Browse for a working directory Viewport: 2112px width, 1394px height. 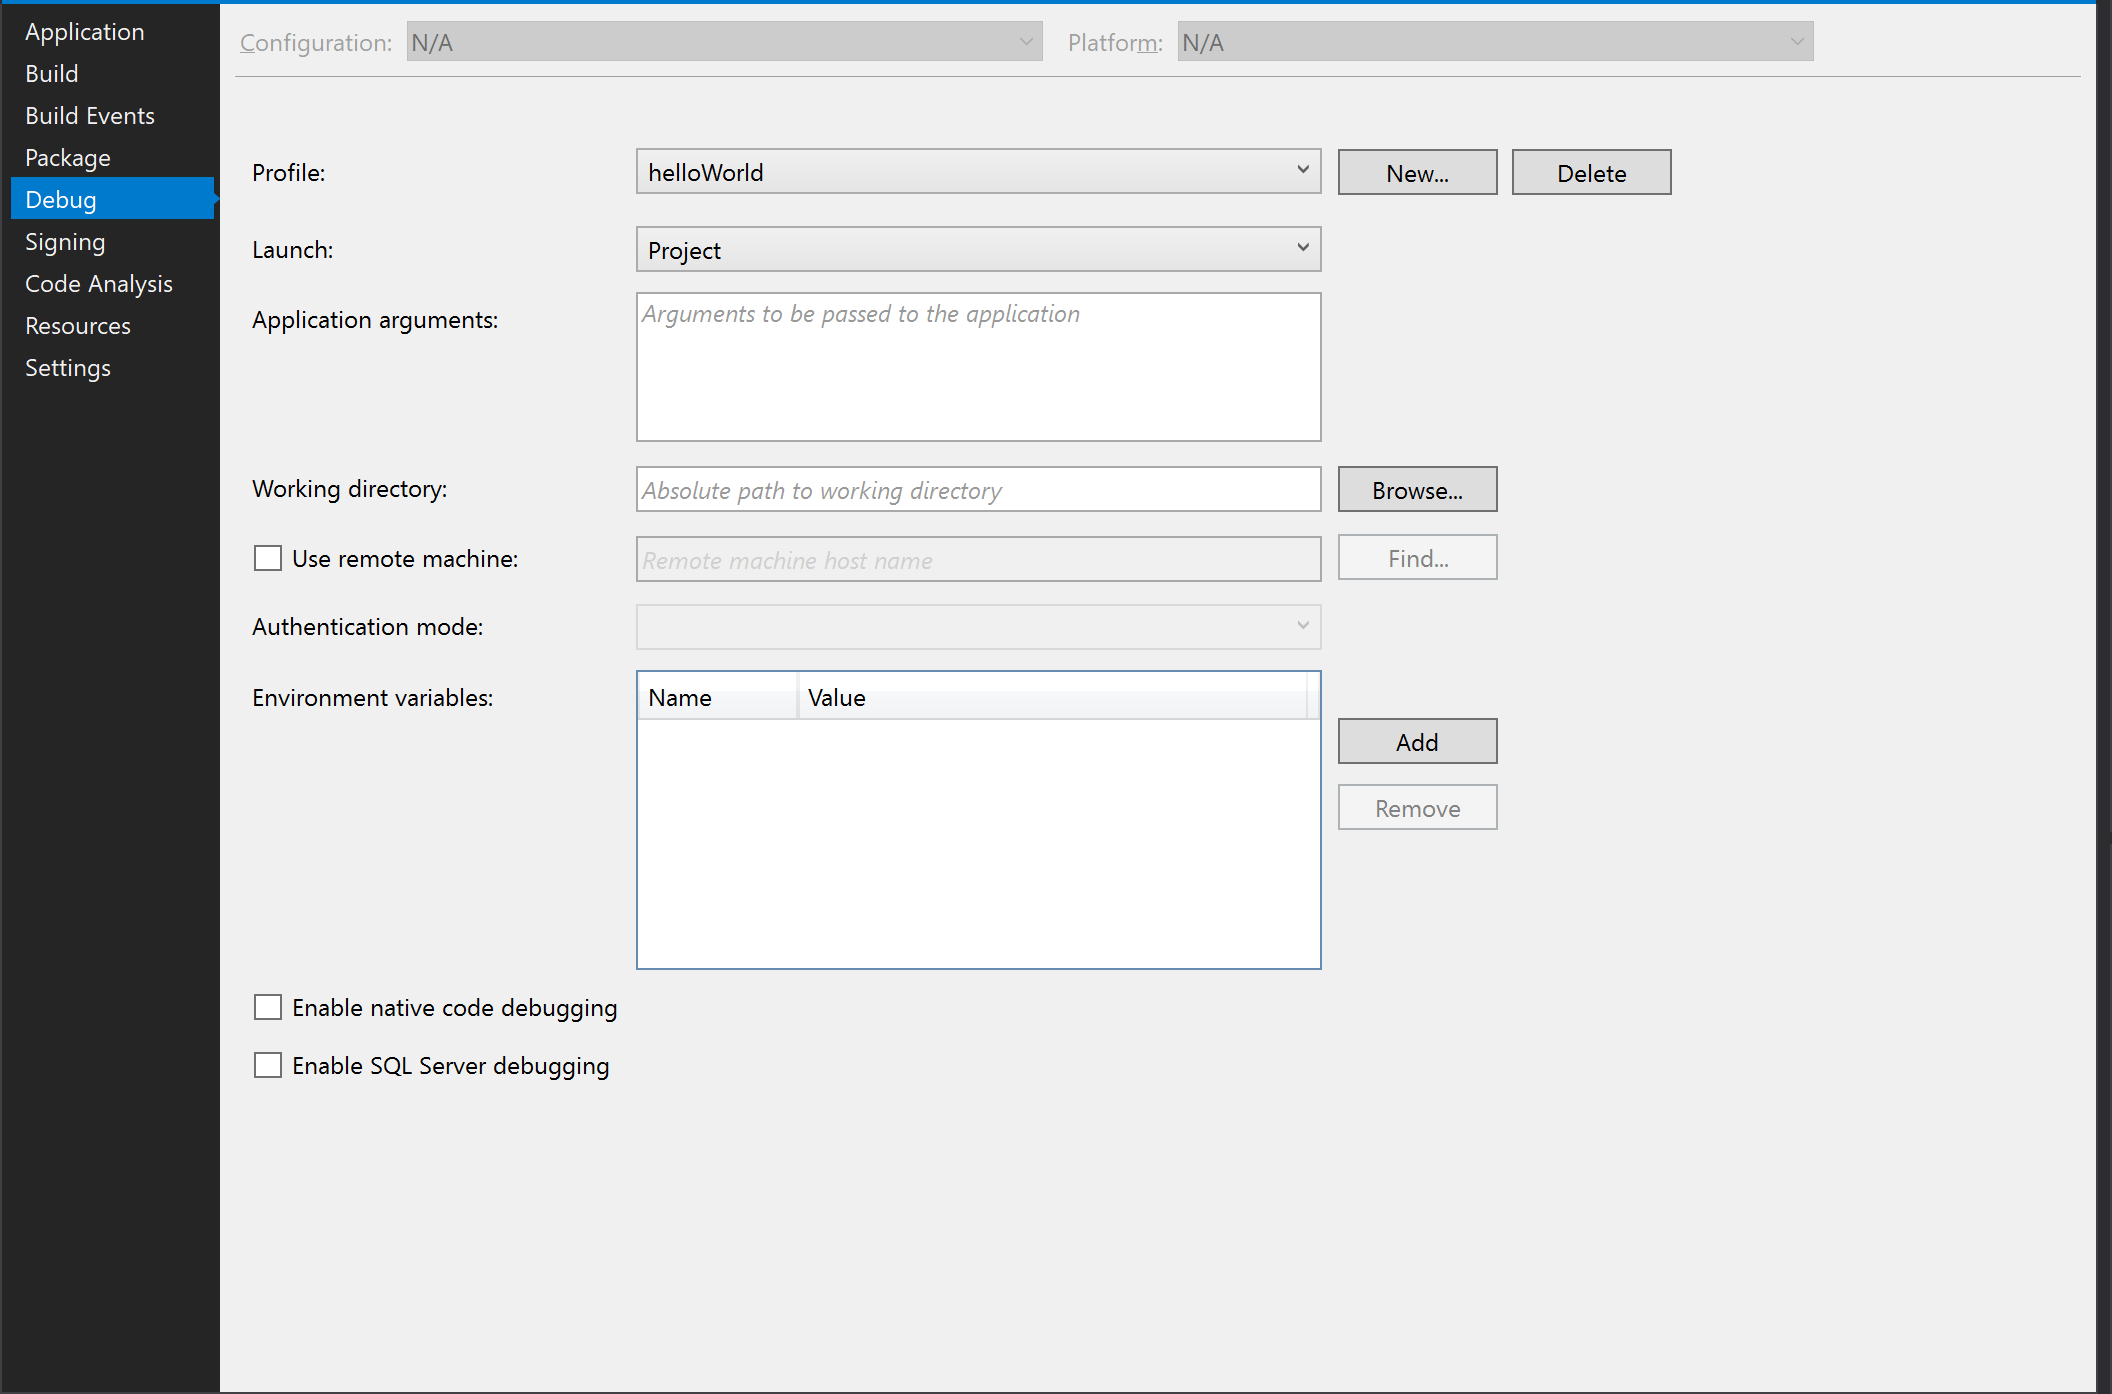1417,490
